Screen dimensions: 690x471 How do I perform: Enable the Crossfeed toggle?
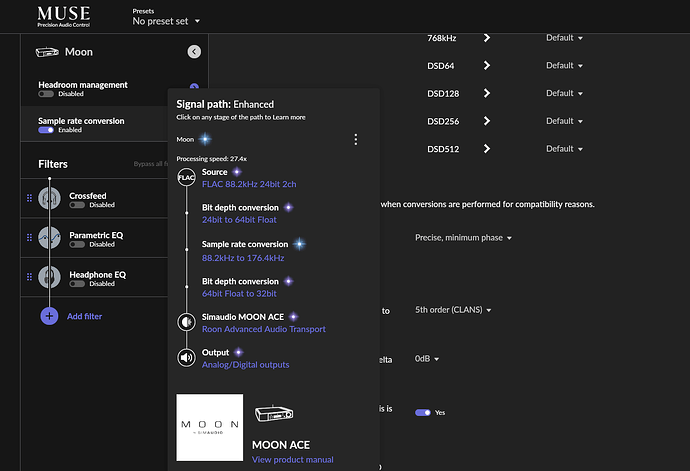[77, 205]
